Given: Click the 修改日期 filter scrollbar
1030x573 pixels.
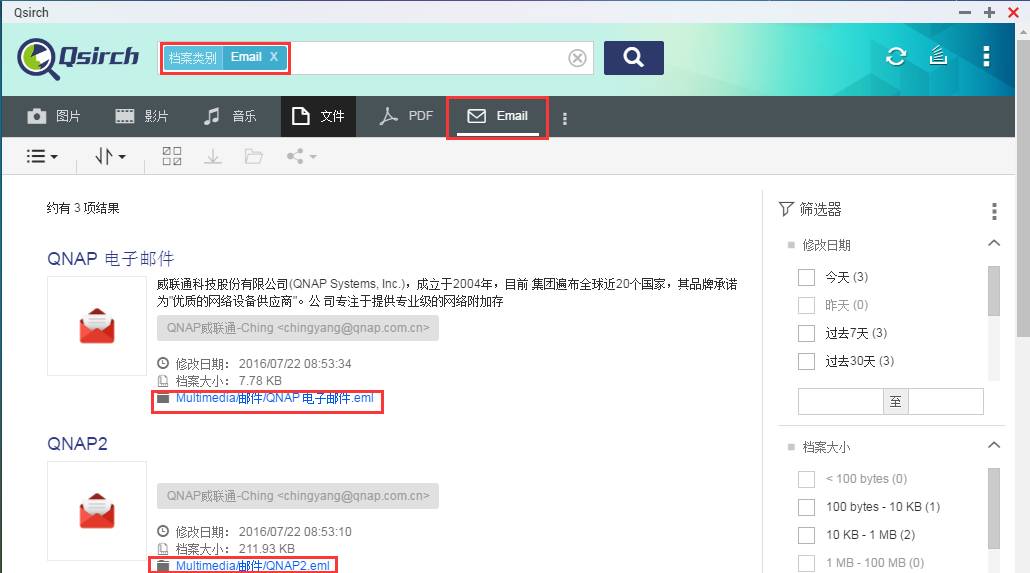Looking at the screenshot, I should 994,291.
